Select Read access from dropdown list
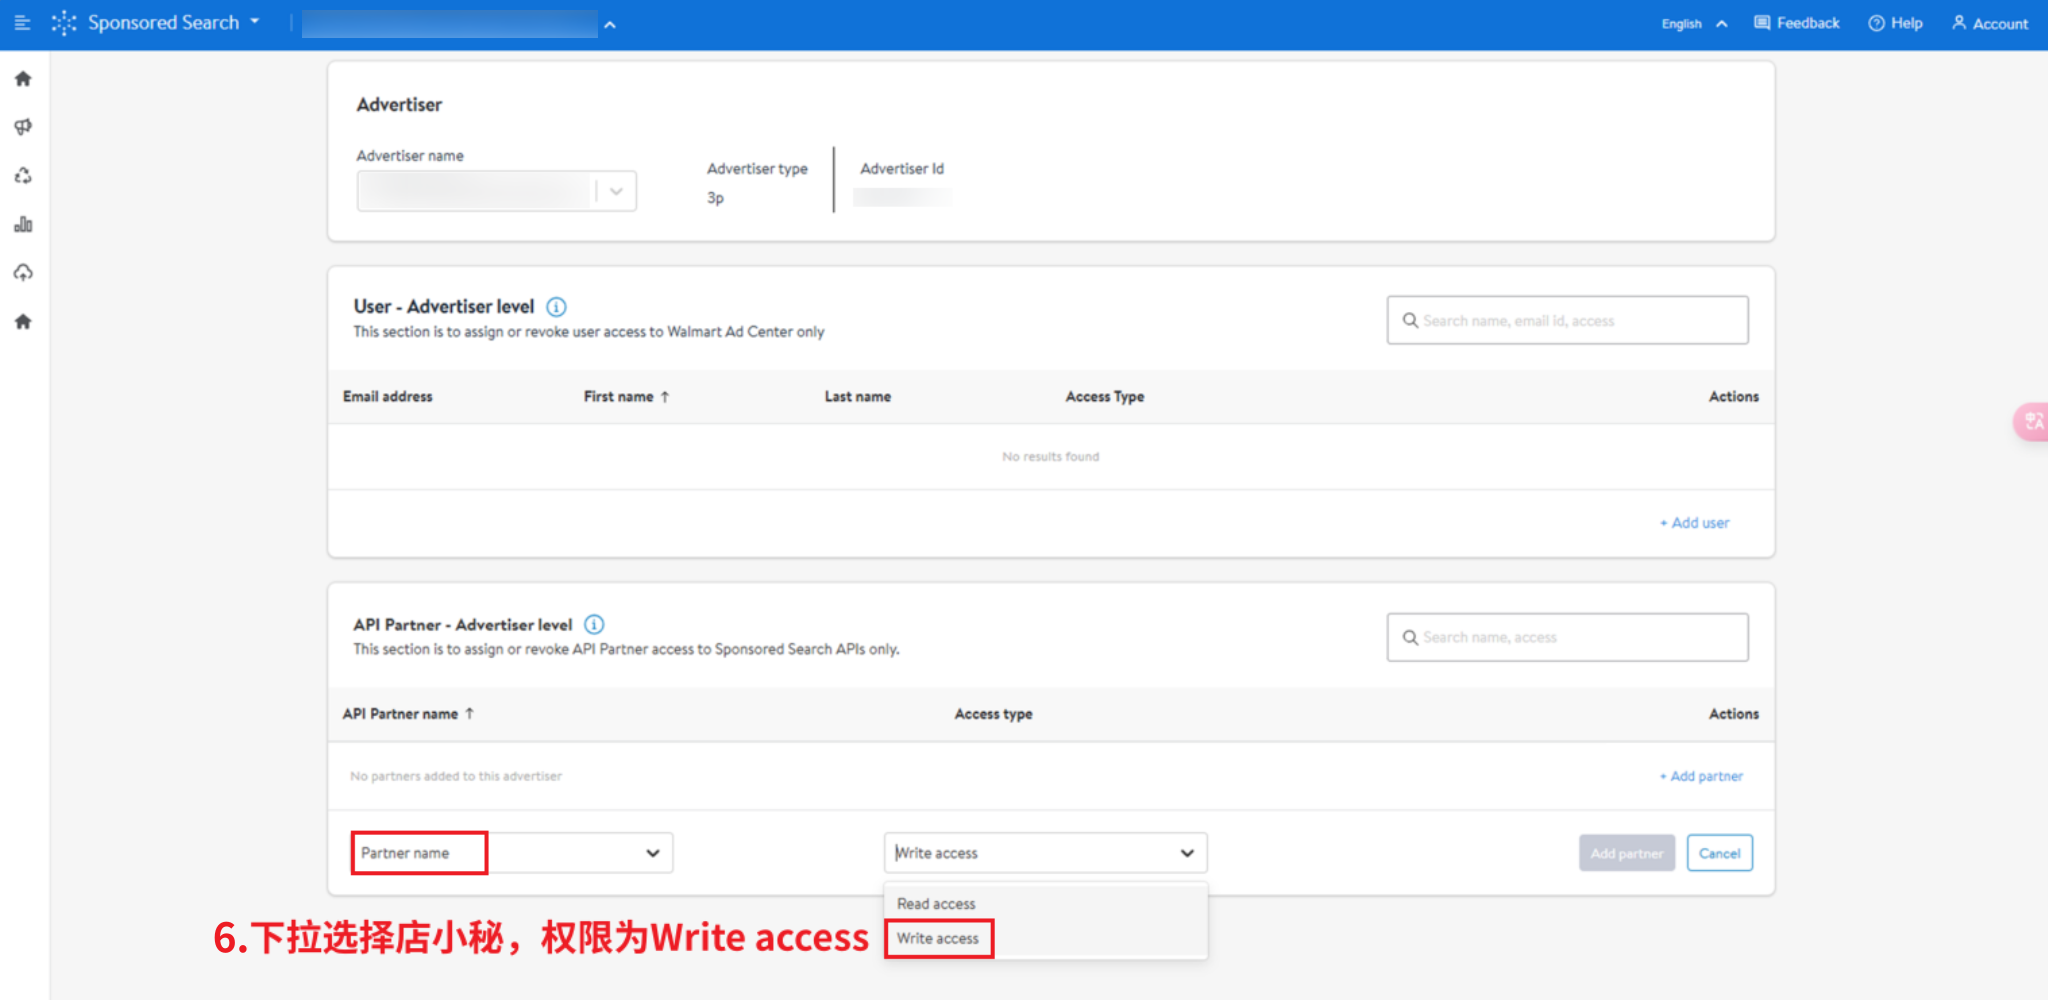Viewport: 2048px width, 1000px height. (x=936, y=904)
